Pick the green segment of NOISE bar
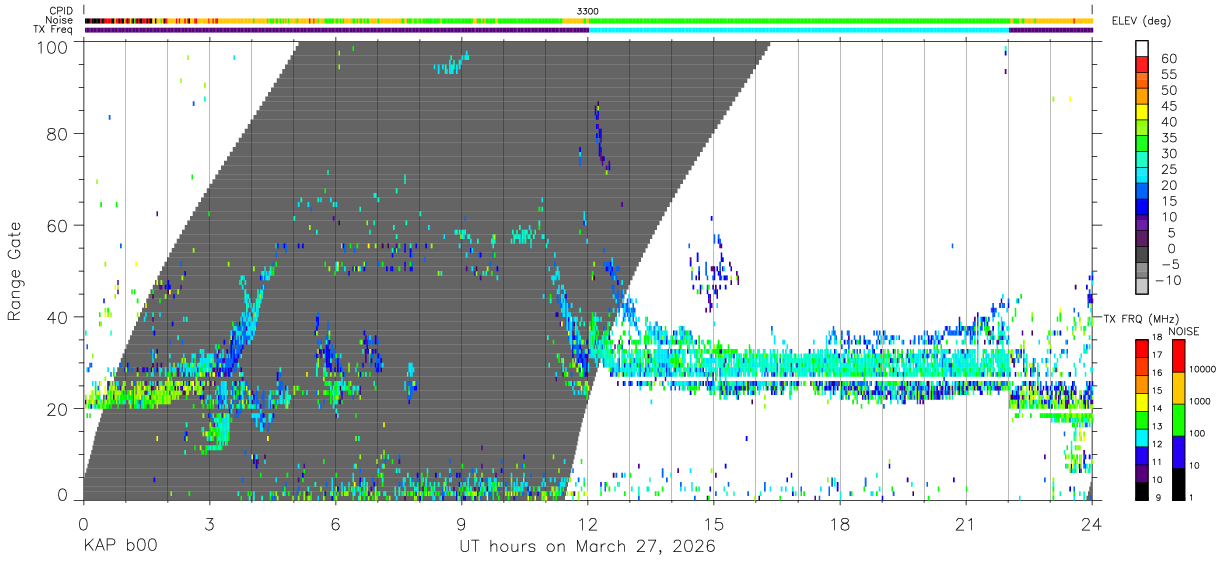 [x=1179, y=418]
